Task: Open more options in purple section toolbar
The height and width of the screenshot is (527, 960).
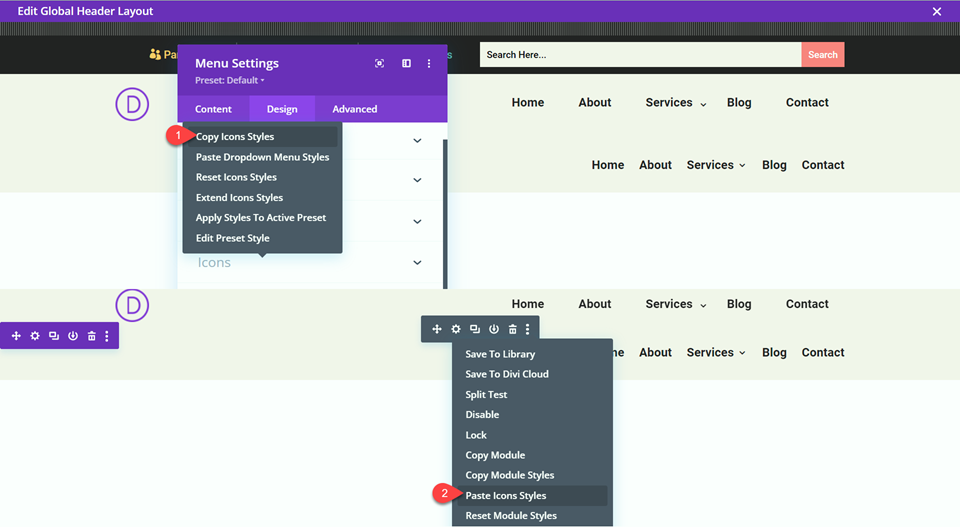Action: [107, 336]
